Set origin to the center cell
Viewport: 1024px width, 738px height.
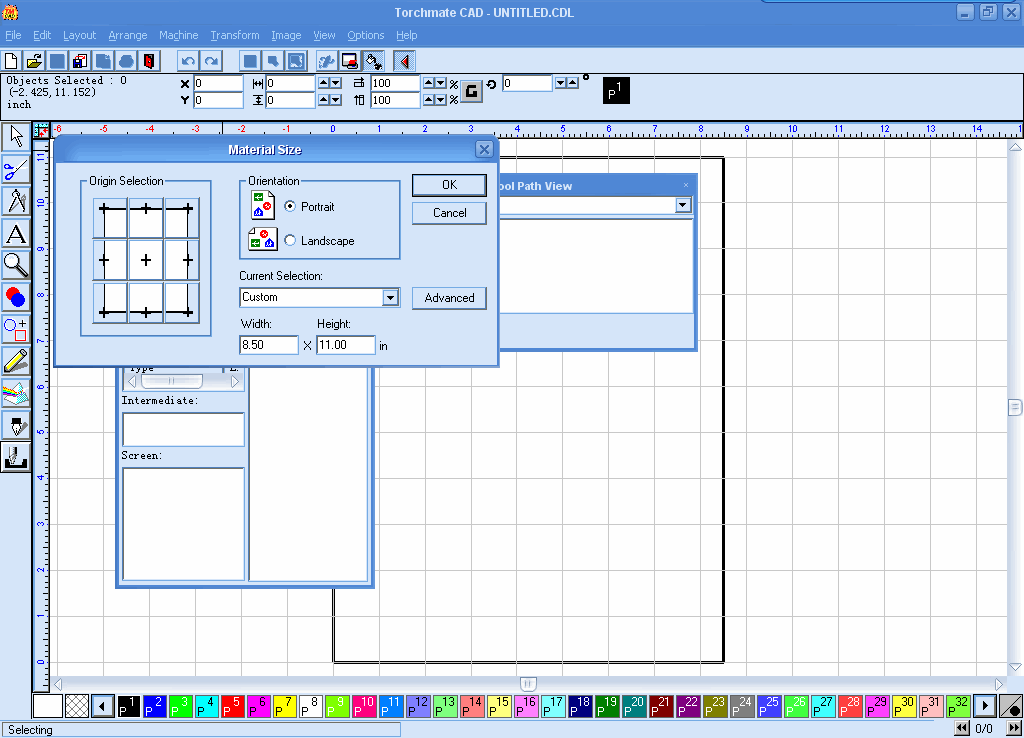[x=146, y=260]
